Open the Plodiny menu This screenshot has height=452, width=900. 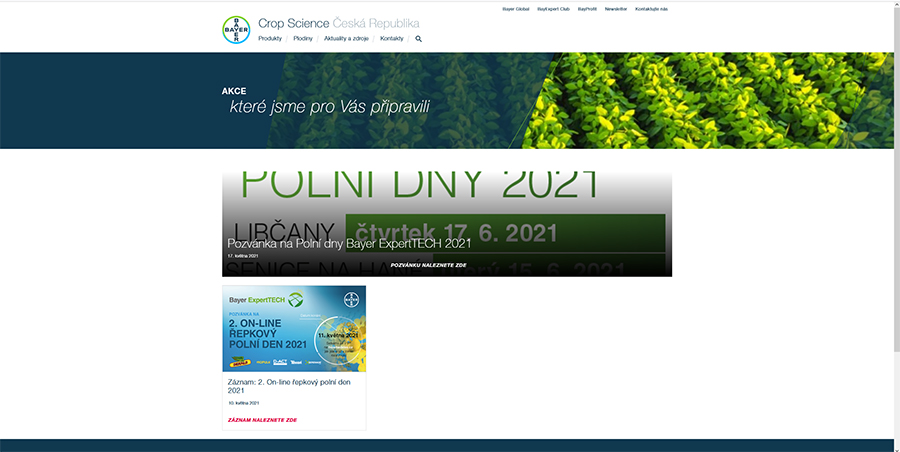point(303,39)
